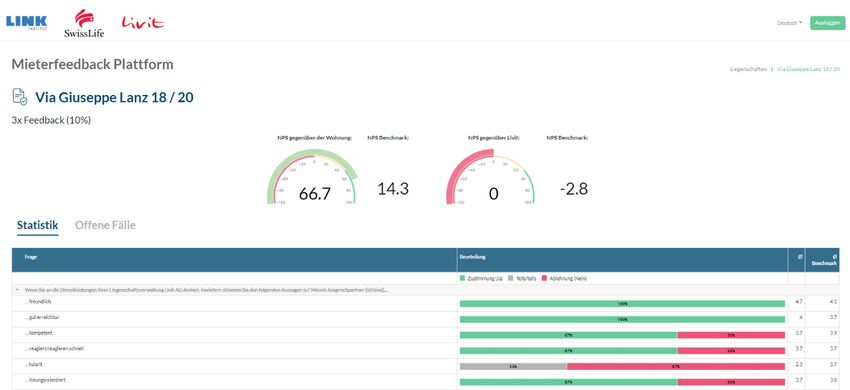Click the Via Giuseppe Lanz 18 / 20 breadcrumb
This screenshot has width=850, height=390.
[x=808, y=69]
